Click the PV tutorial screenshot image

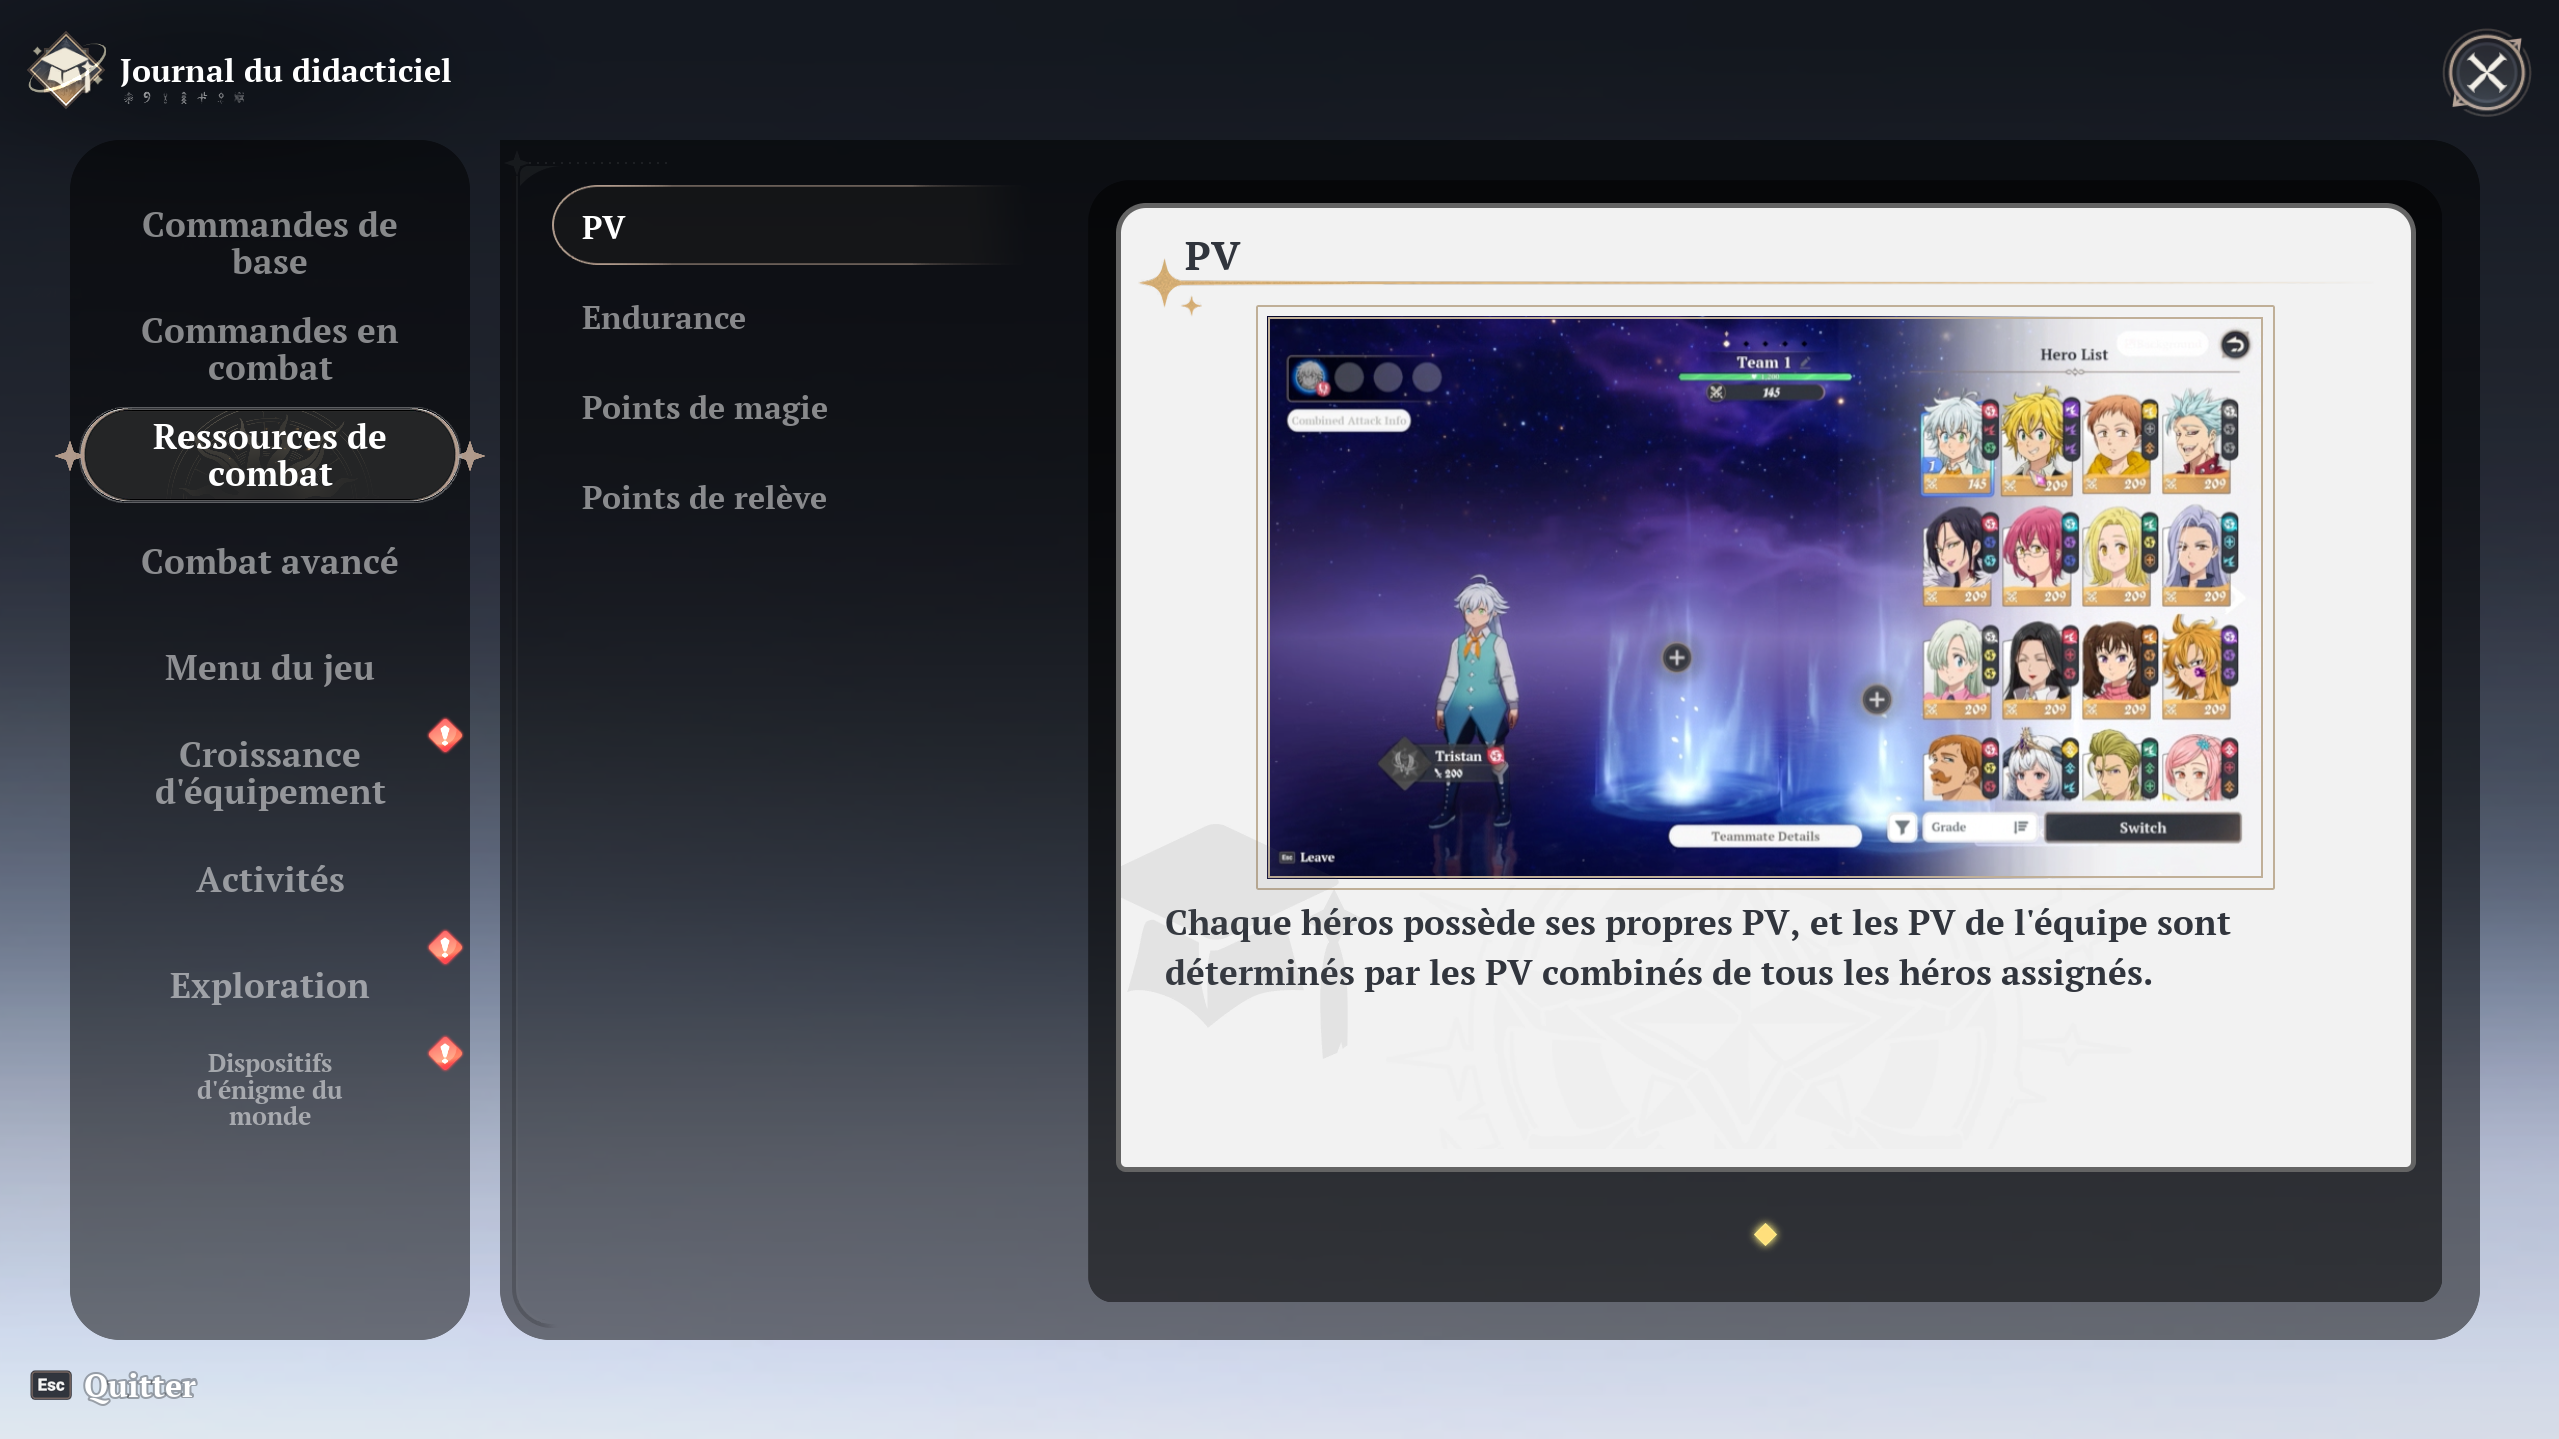tap(1764, 597)
